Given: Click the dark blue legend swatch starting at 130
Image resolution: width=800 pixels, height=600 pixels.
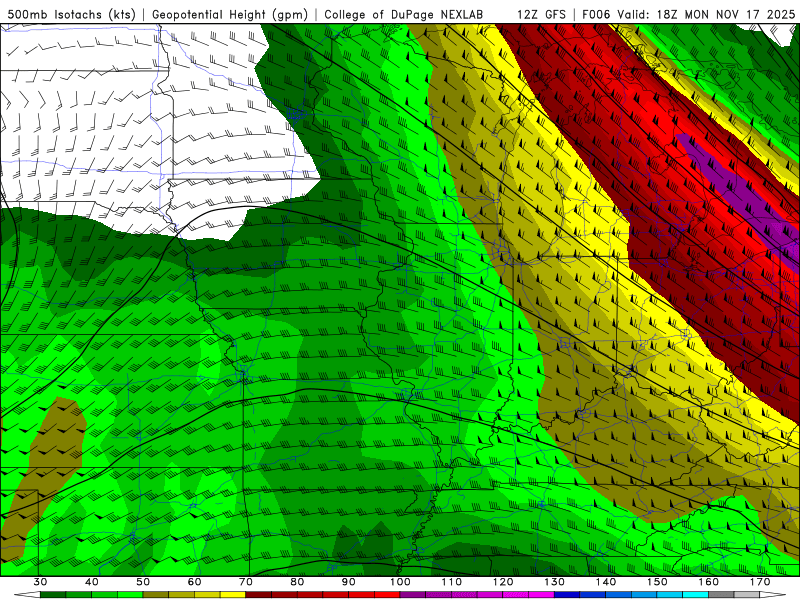Looking at the screenshot, I should [567, 594].
